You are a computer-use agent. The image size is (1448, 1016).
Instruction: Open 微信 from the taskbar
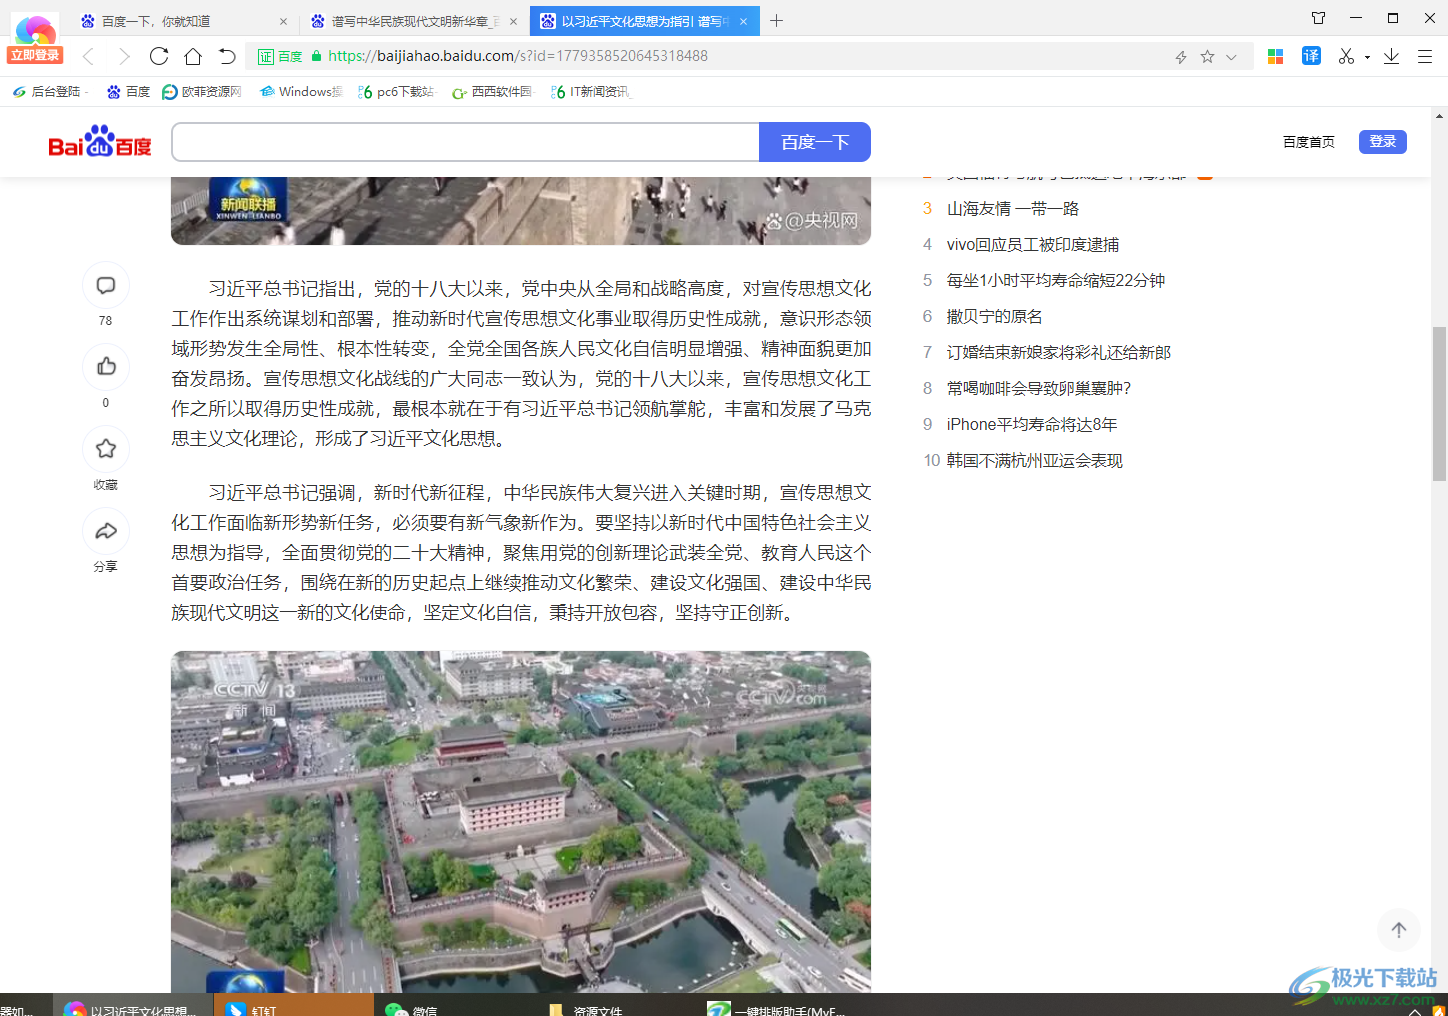[x=455, y=1006]
